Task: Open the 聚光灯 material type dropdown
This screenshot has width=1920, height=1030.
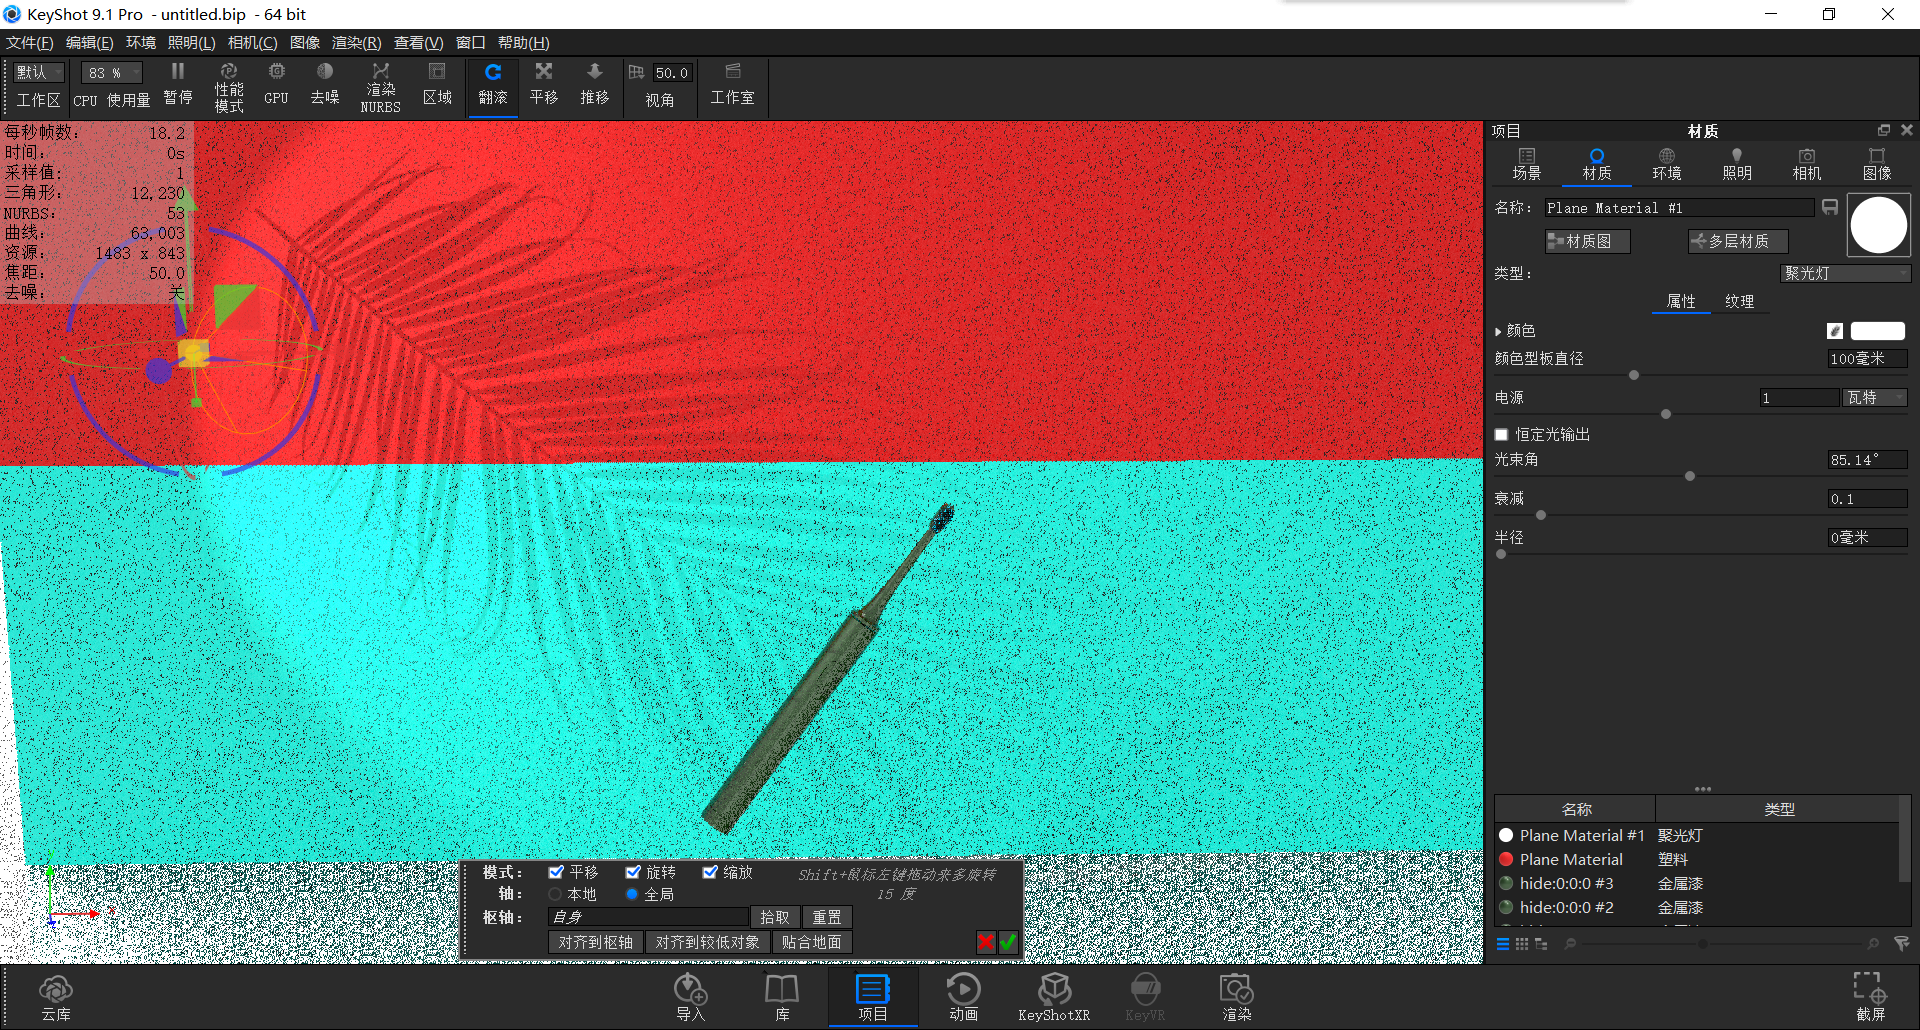Action: (1845, 273)
